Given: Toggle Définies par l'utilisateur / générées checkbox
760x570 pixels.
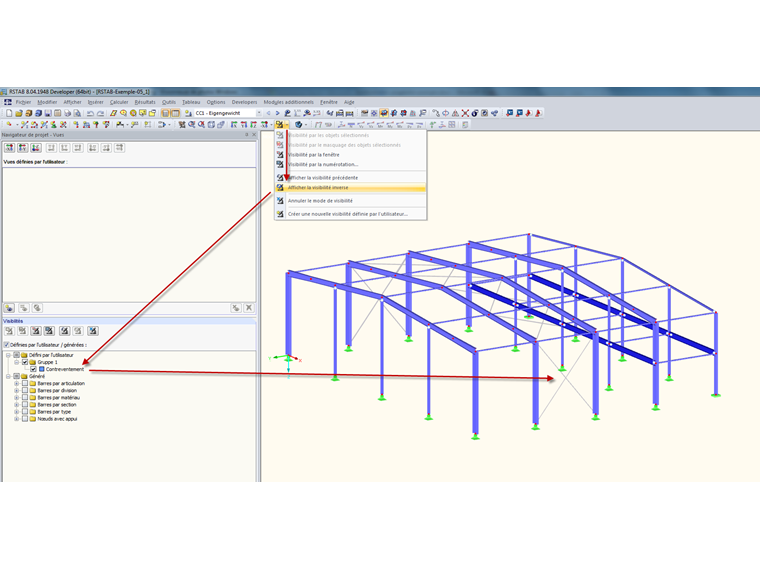Looking at the screenshot, I should pos(6,345).
